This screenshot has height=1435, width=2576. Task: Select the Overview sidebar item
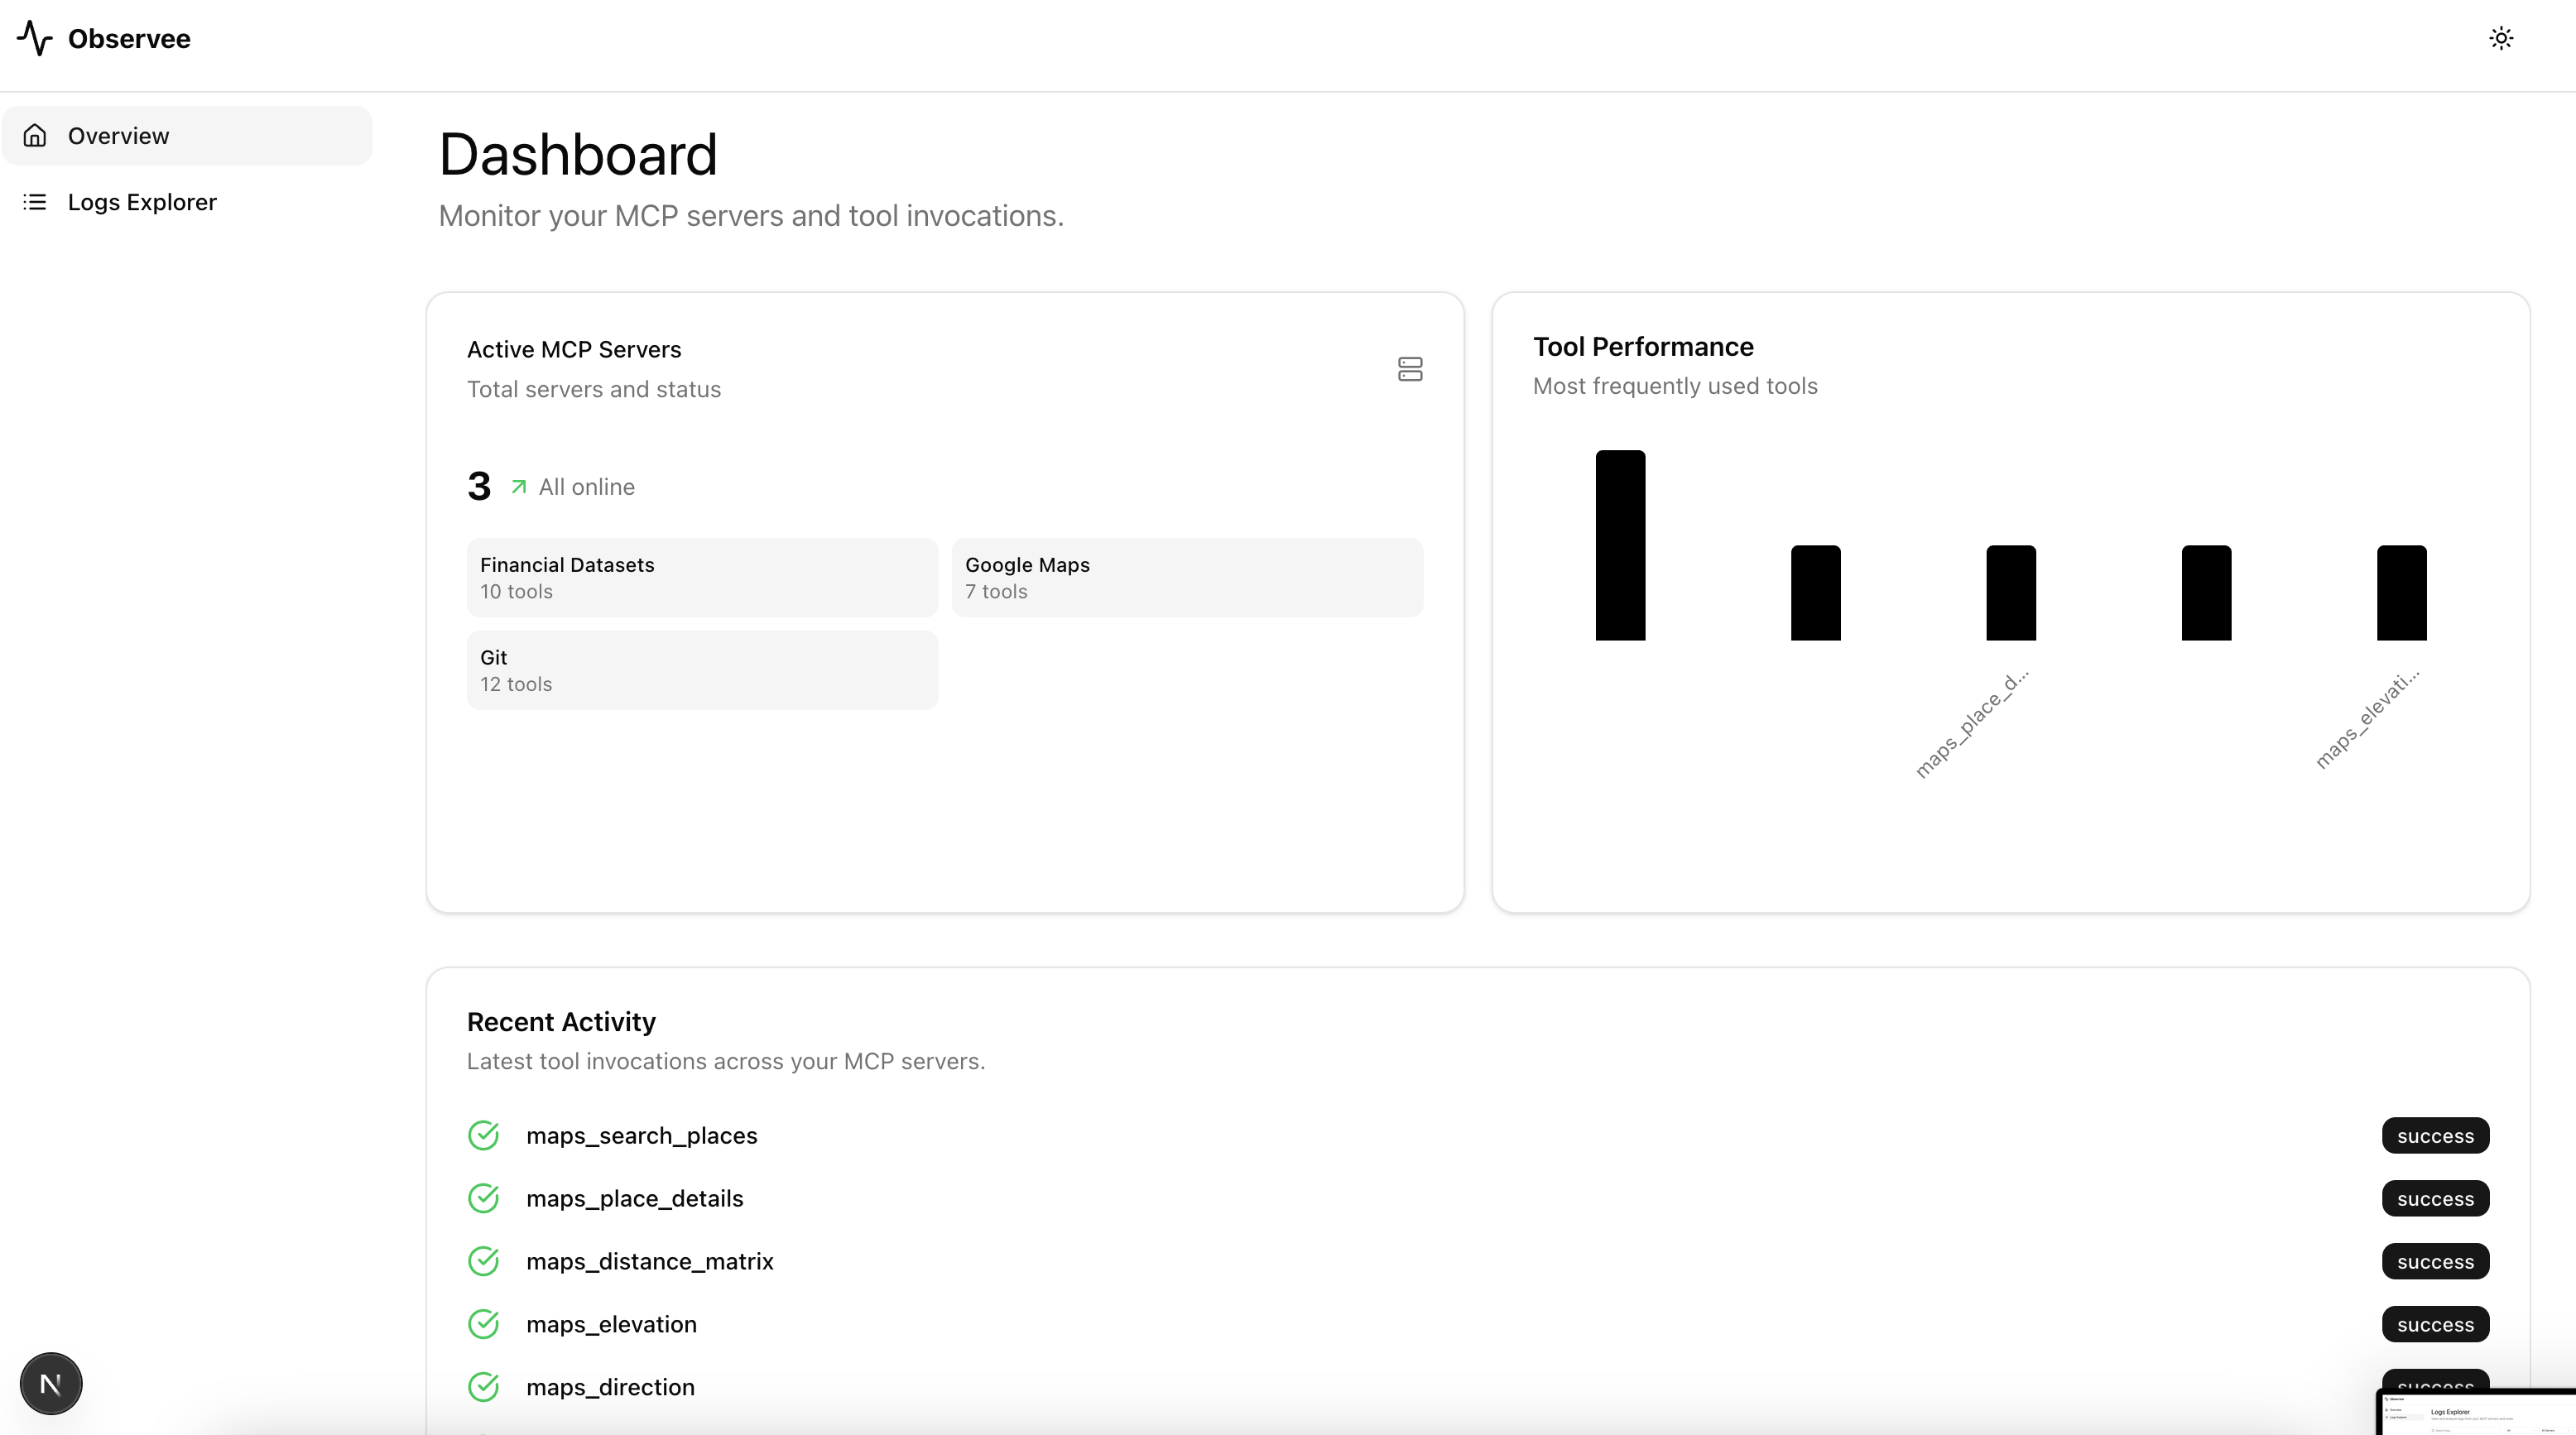pyautogui.click(x=118, y=135)
